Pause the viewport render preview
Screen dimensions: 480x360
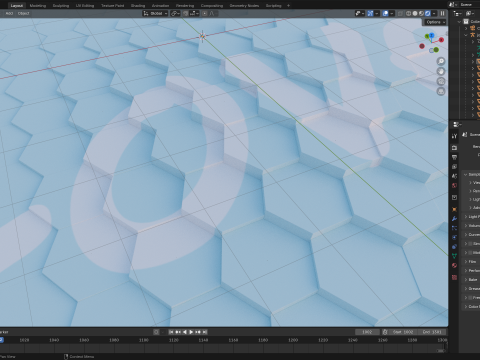443,13
